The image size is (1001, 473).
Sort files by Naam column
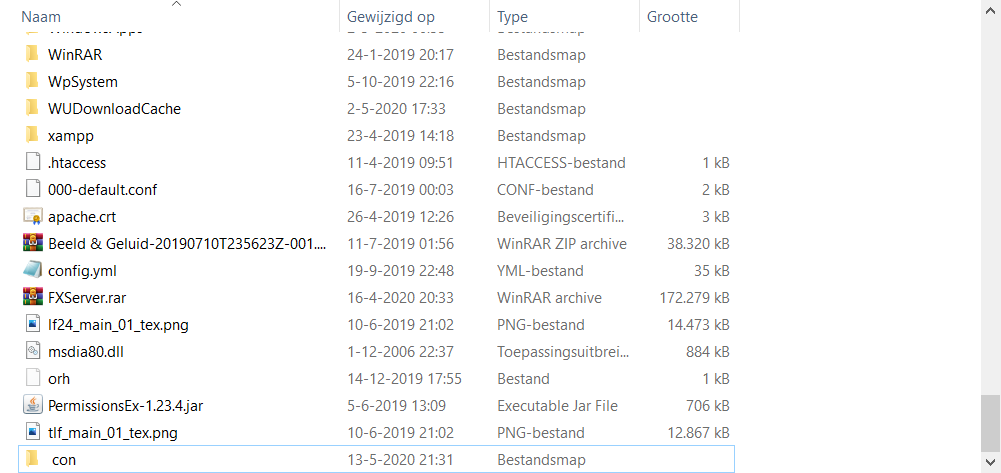(x=40, y=17)
